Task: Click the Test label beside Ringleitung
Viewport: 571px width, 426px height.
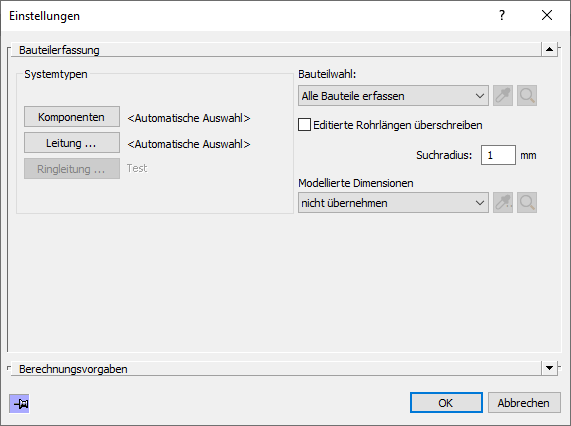Action: pyautogui.click(x=137, y=168)
